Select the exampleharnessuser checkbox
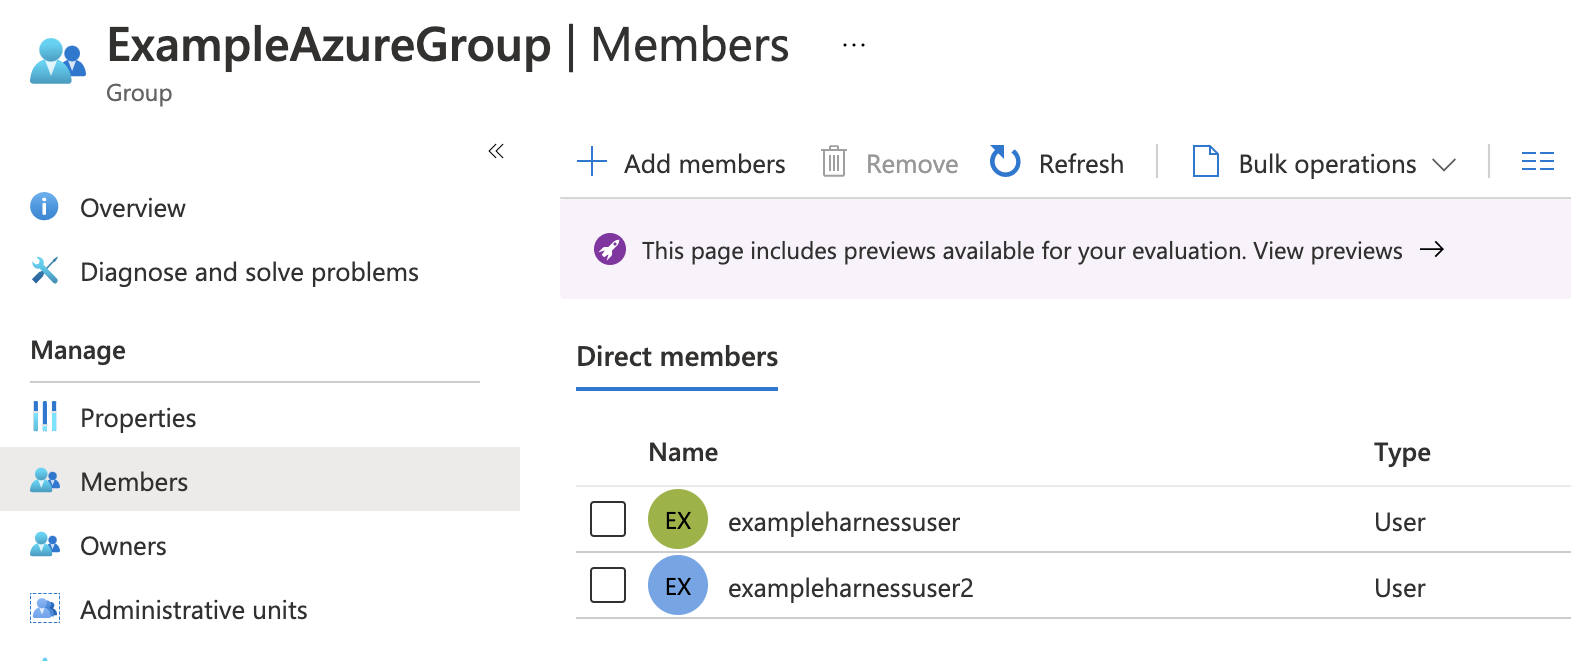The height and width of the screenshot is (661, 1571). pyautogui.click(x=608, y=519)
